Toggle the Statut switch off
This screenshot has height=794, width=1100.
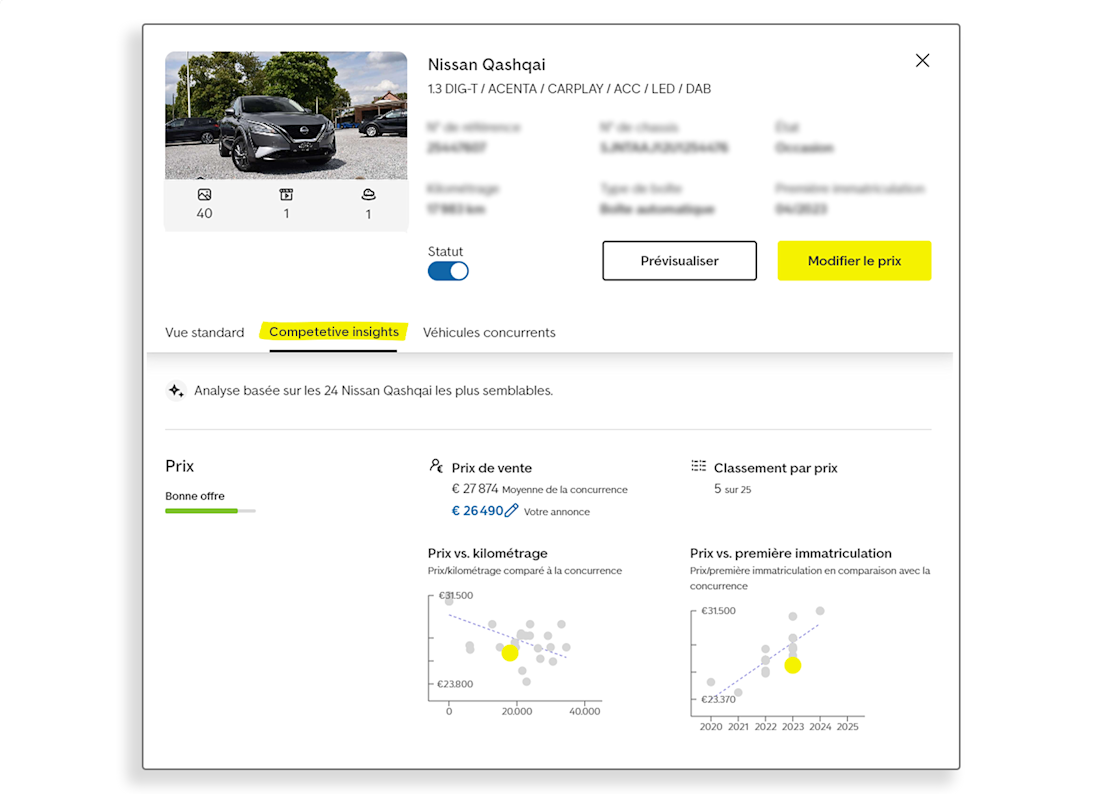(x=448, y=271)
